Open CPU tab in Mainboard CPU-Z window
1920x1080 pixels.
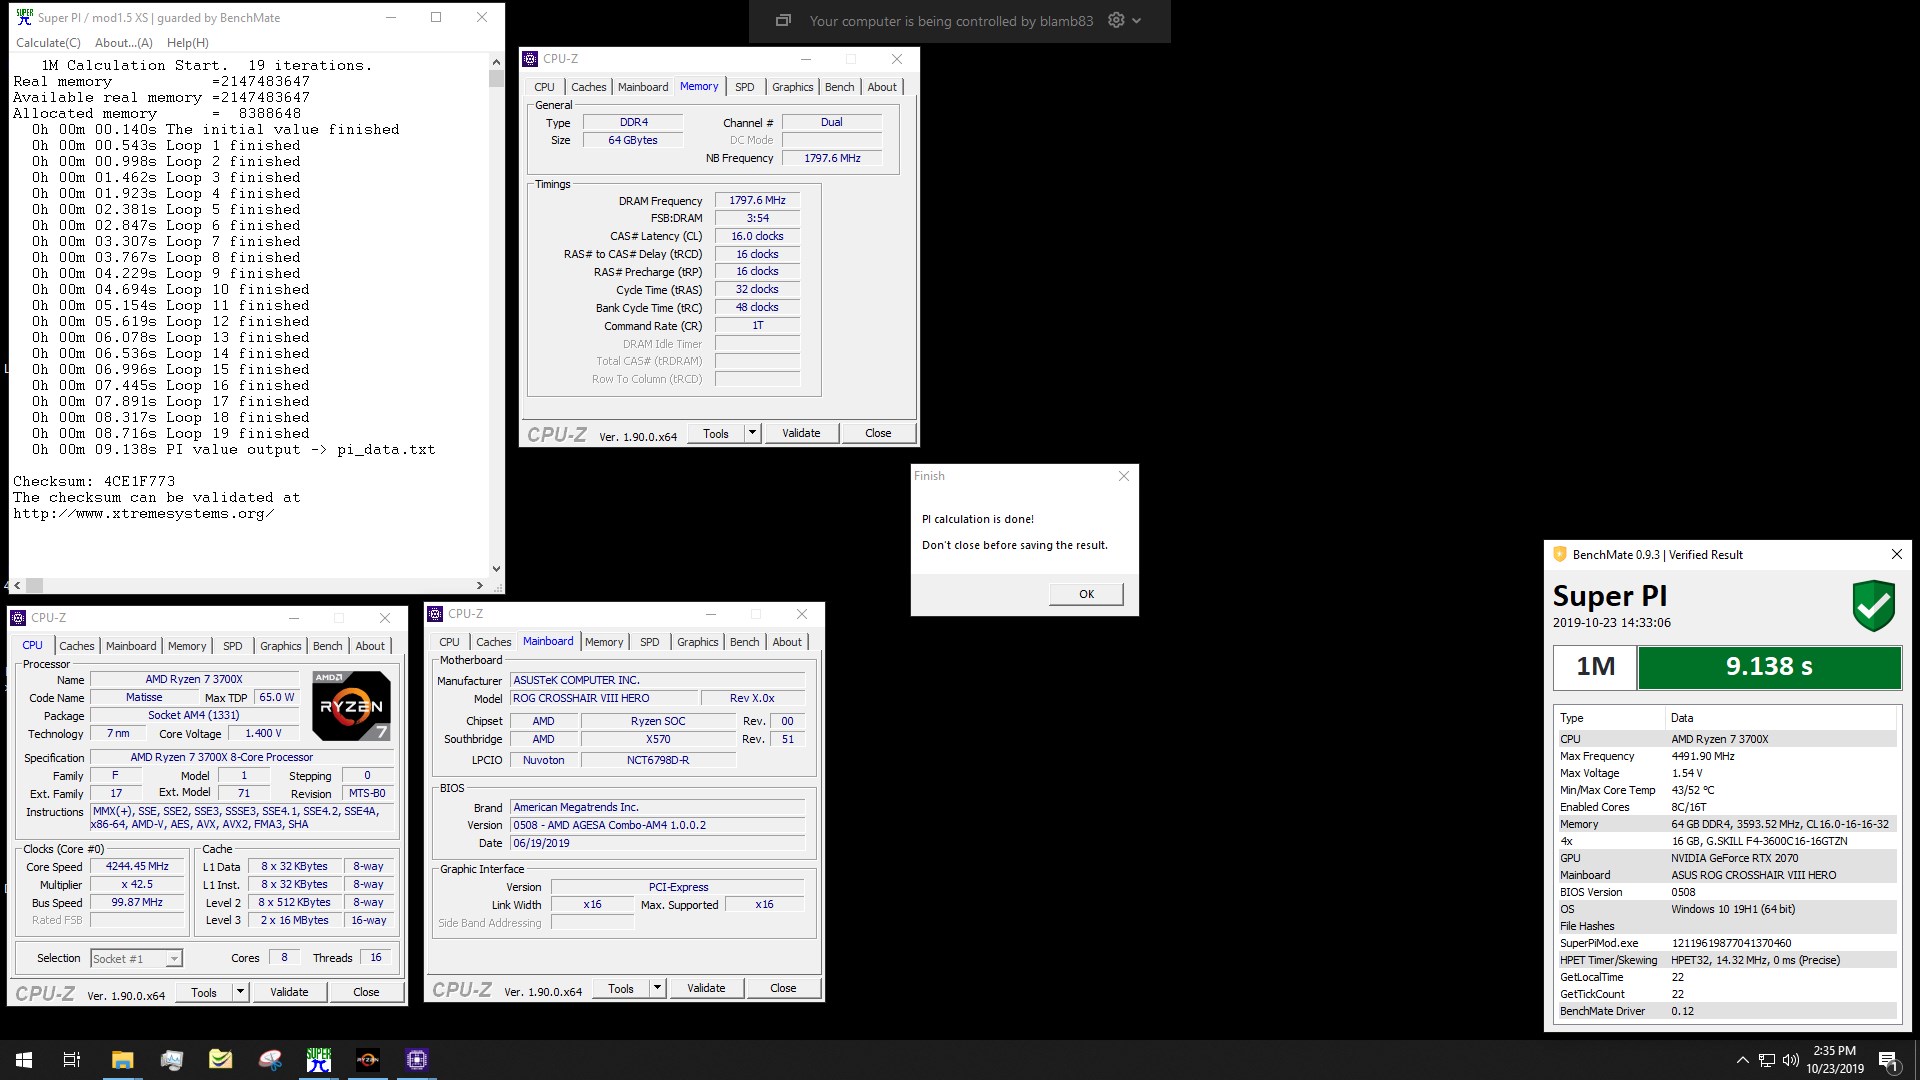click(450, 642)
